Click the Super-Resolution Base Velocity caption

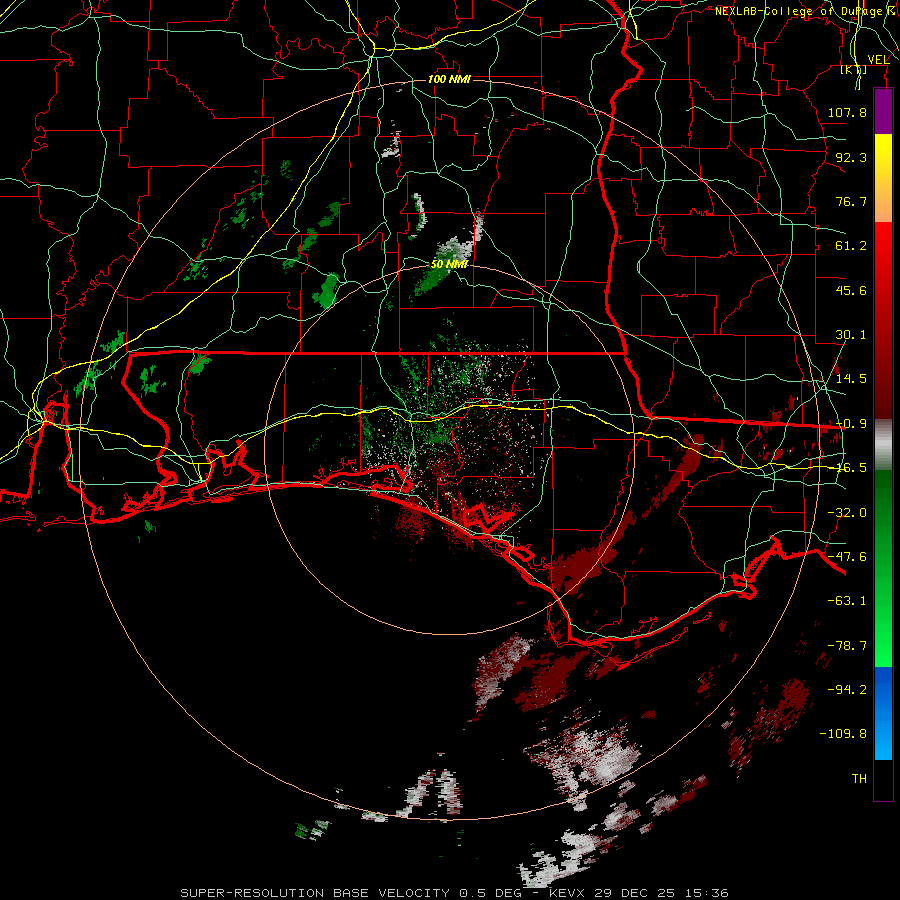point(455,893)
